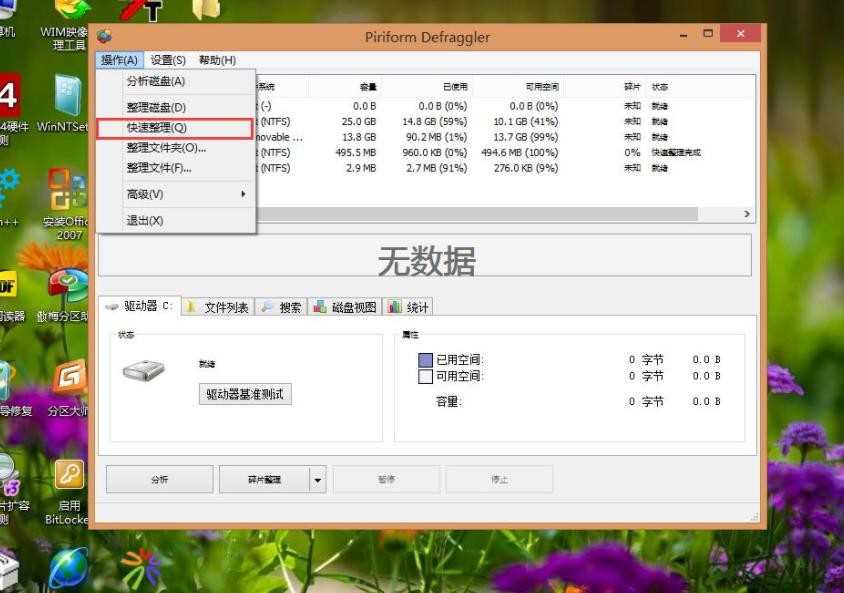
Task: Click the drive list scrollbar right arrow
Action: click(747, 214)
